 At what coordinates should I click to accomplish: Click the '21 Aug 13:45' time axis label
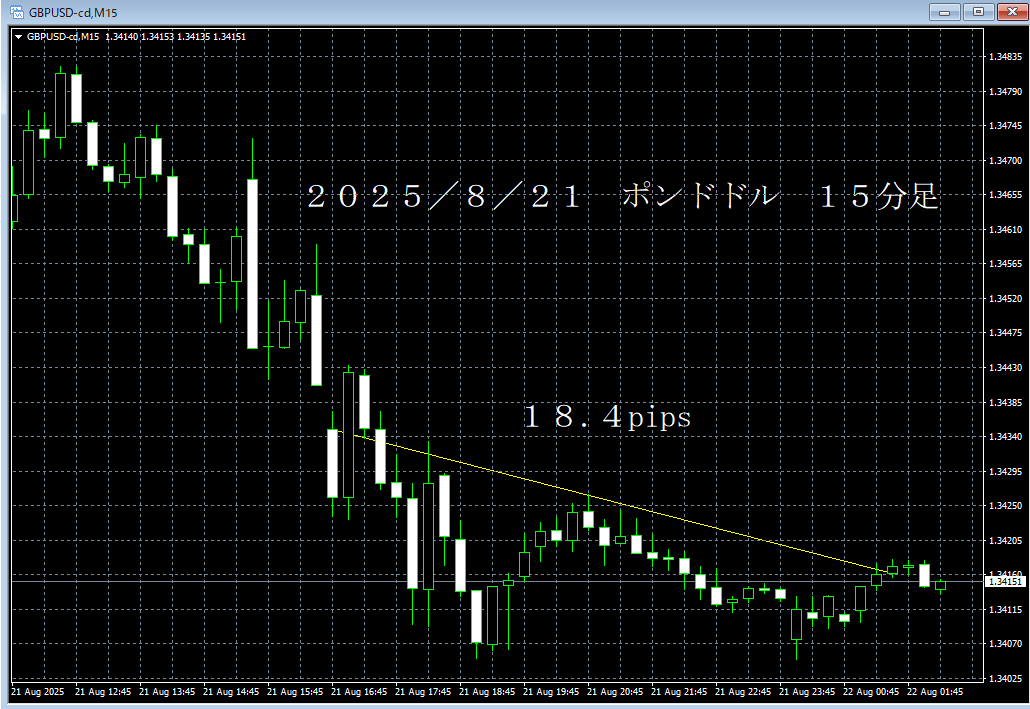click(167, 692)
